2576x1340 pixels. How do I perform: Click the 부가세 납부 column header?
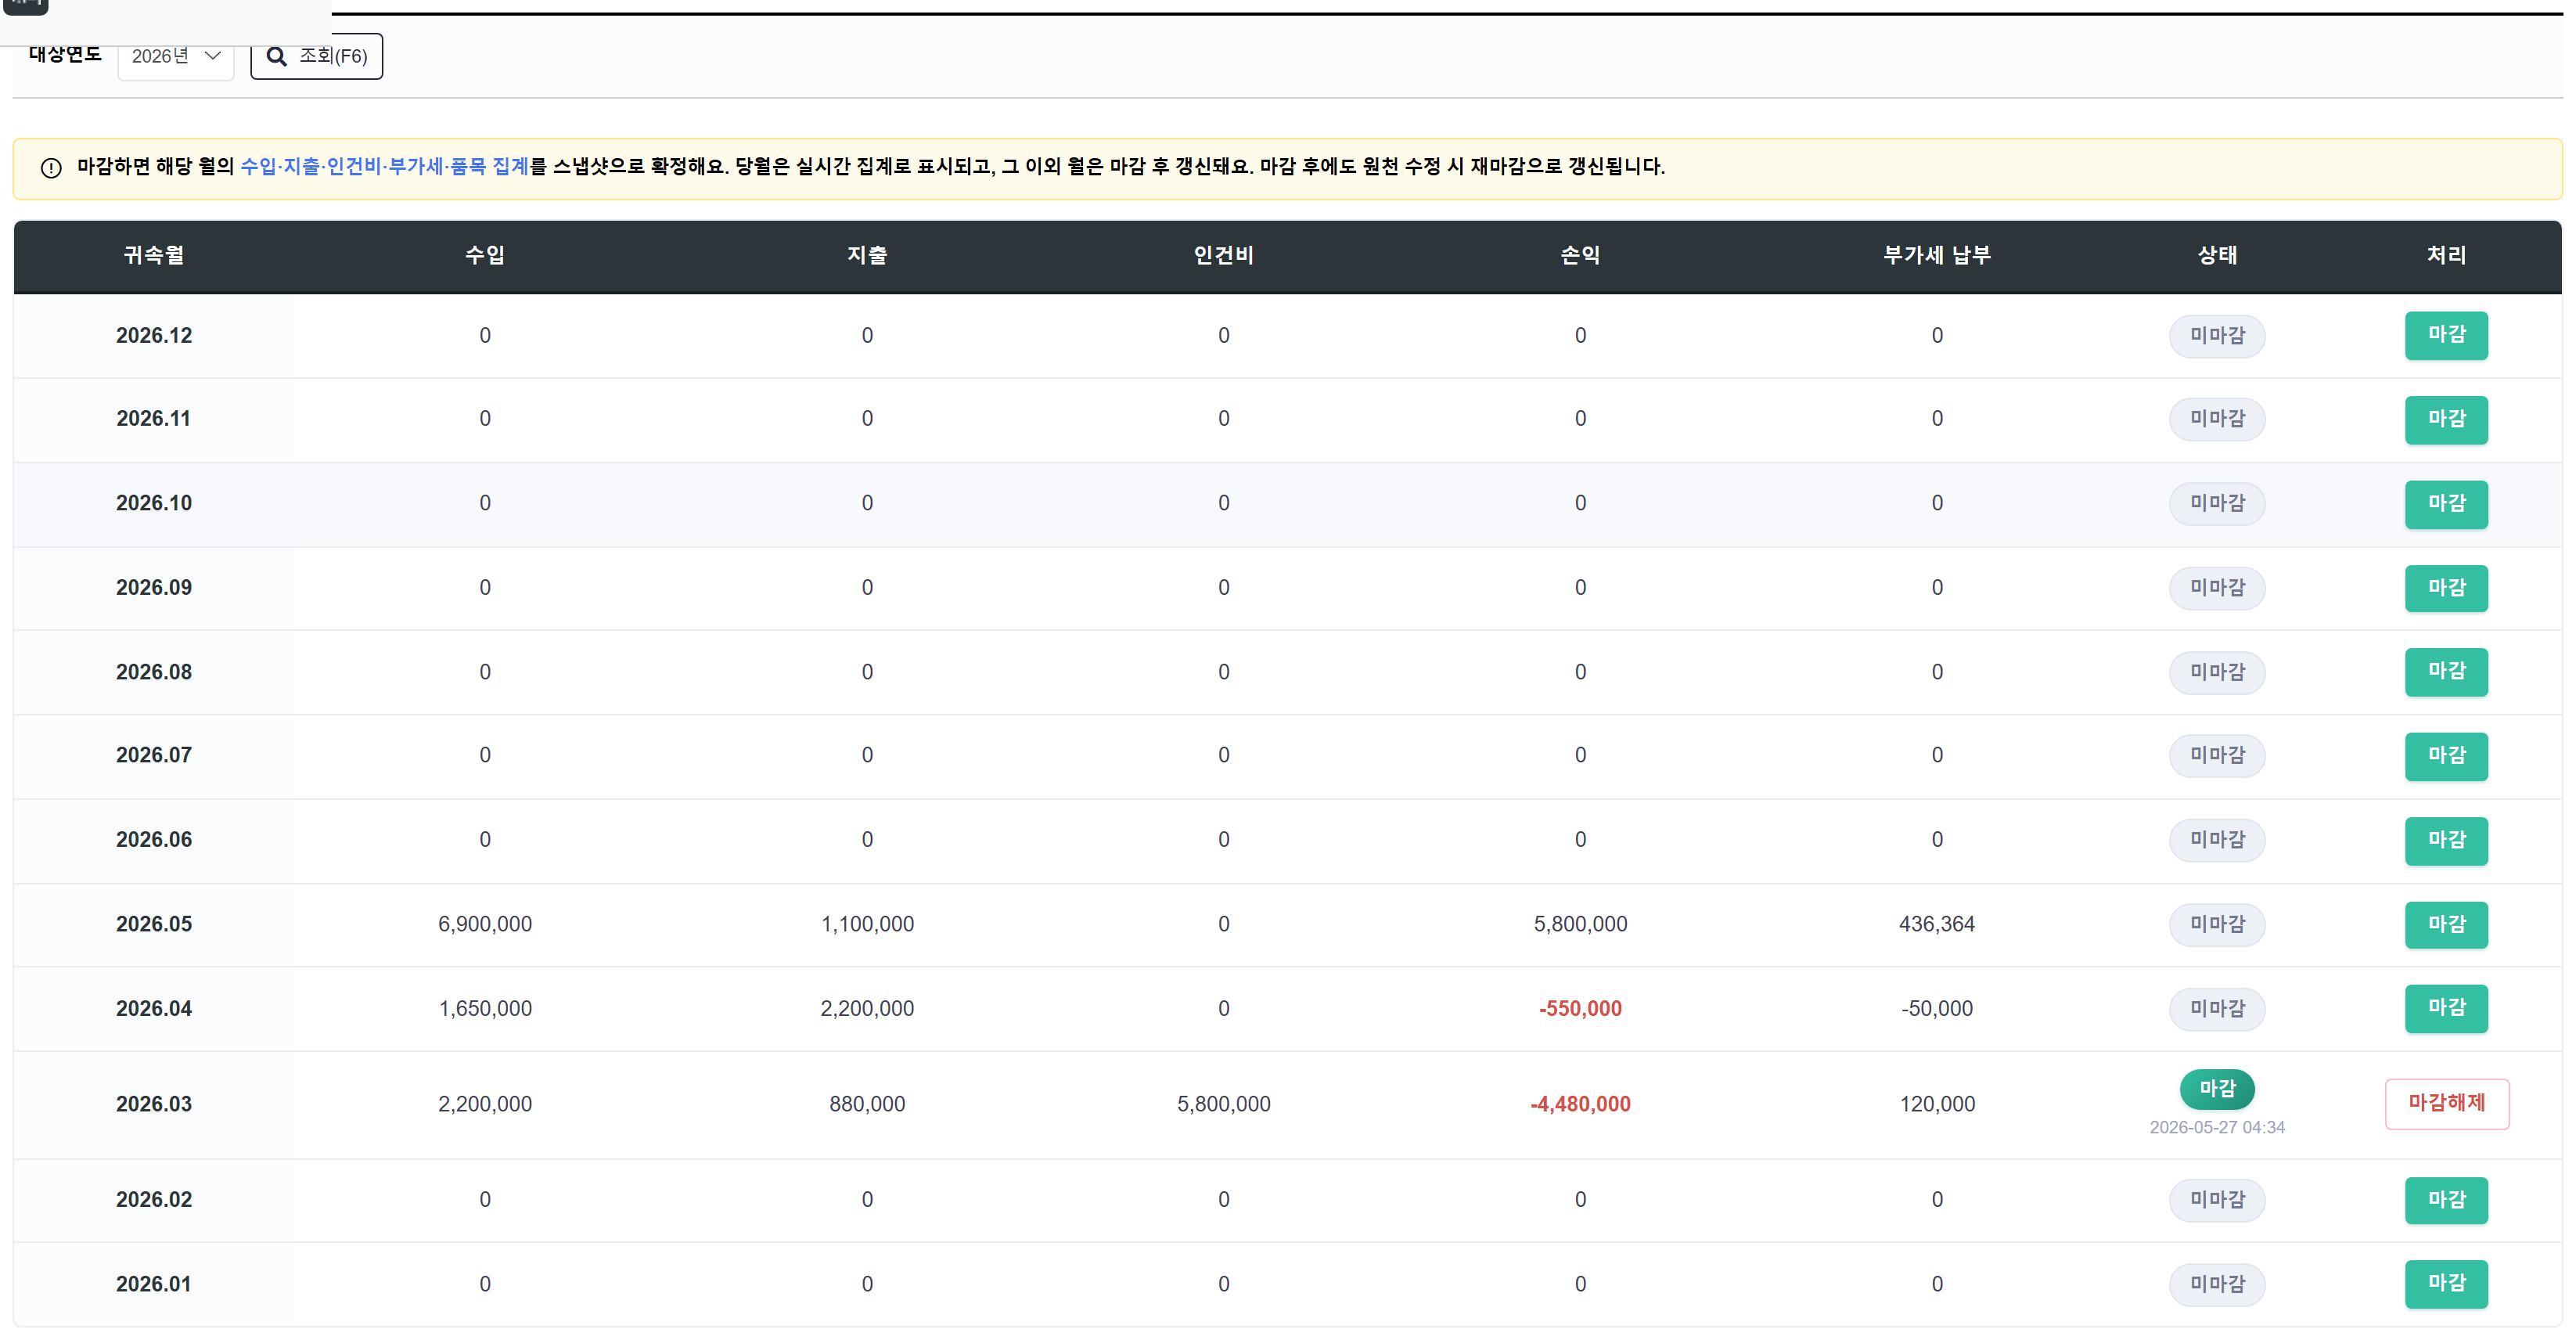pos(1936,255)
